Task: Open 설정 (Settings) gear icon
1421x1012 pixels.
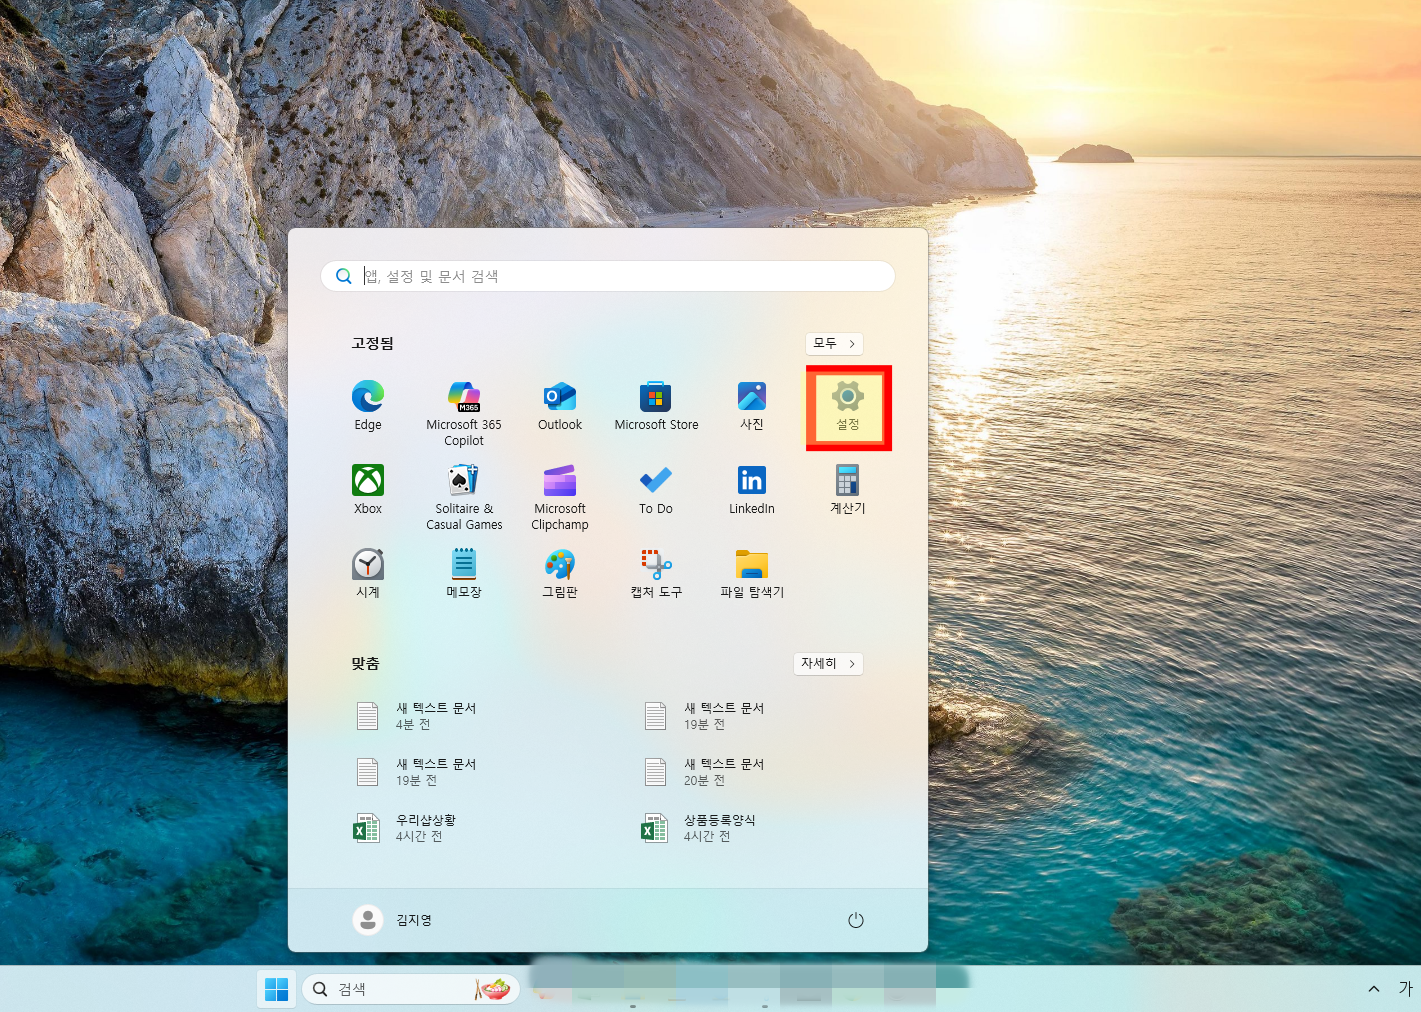Action: click(848, 406)
